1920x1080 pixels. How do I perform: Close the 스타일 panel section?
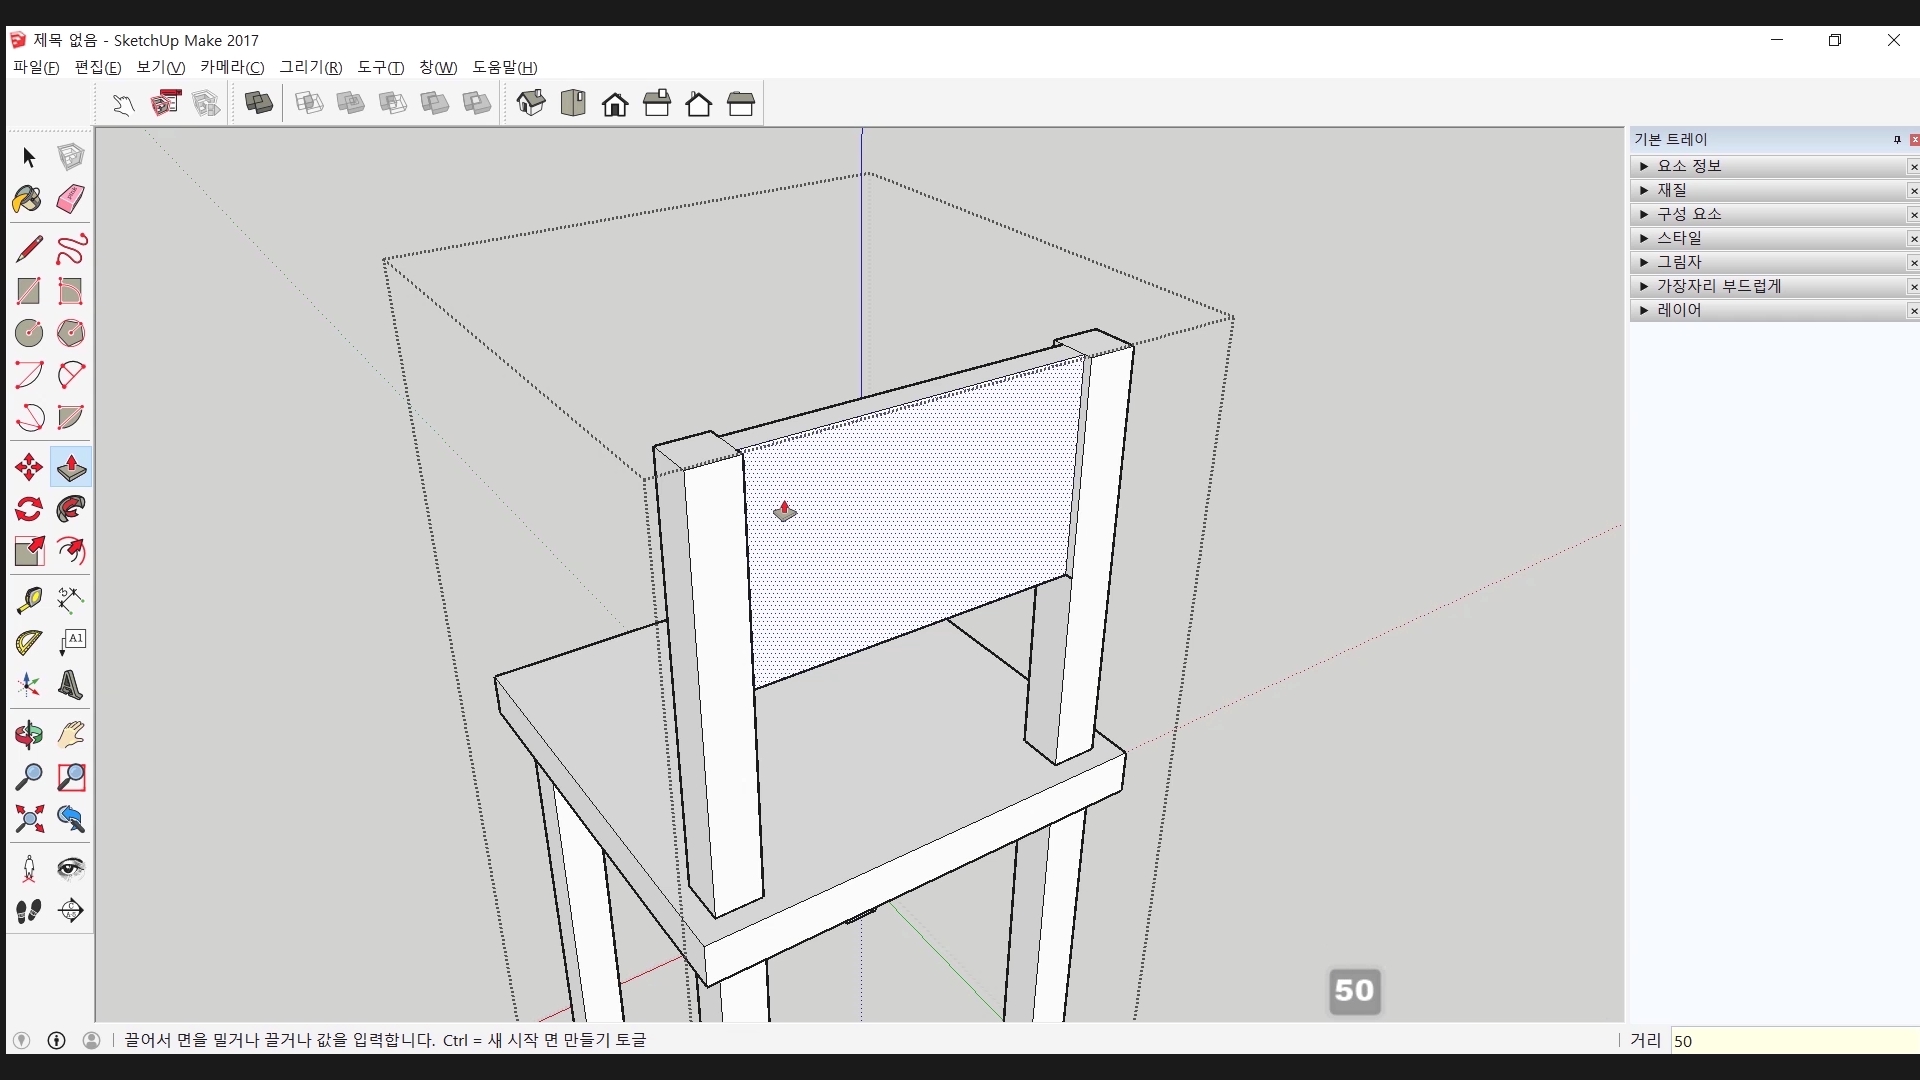coord(1913,239)
